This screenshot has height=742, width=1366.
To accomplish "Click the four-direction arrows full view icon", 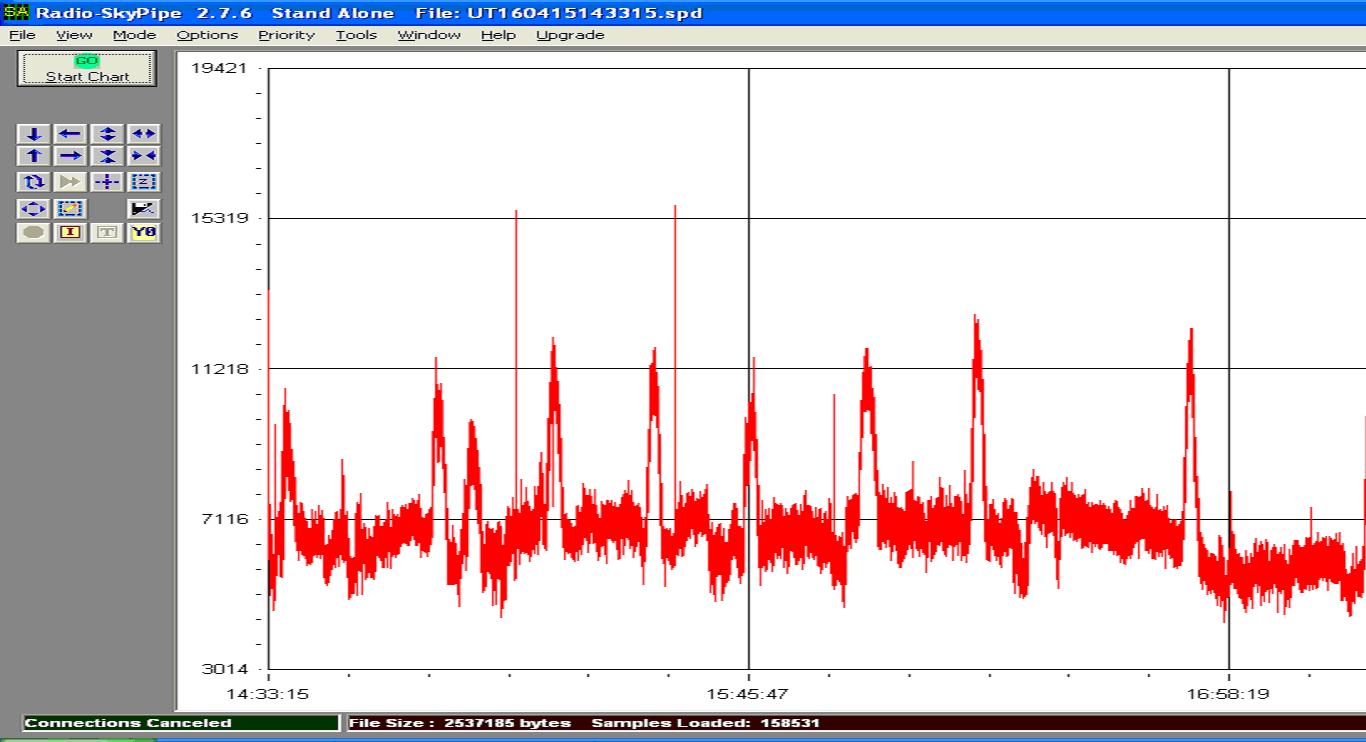I will coord(34,209).
